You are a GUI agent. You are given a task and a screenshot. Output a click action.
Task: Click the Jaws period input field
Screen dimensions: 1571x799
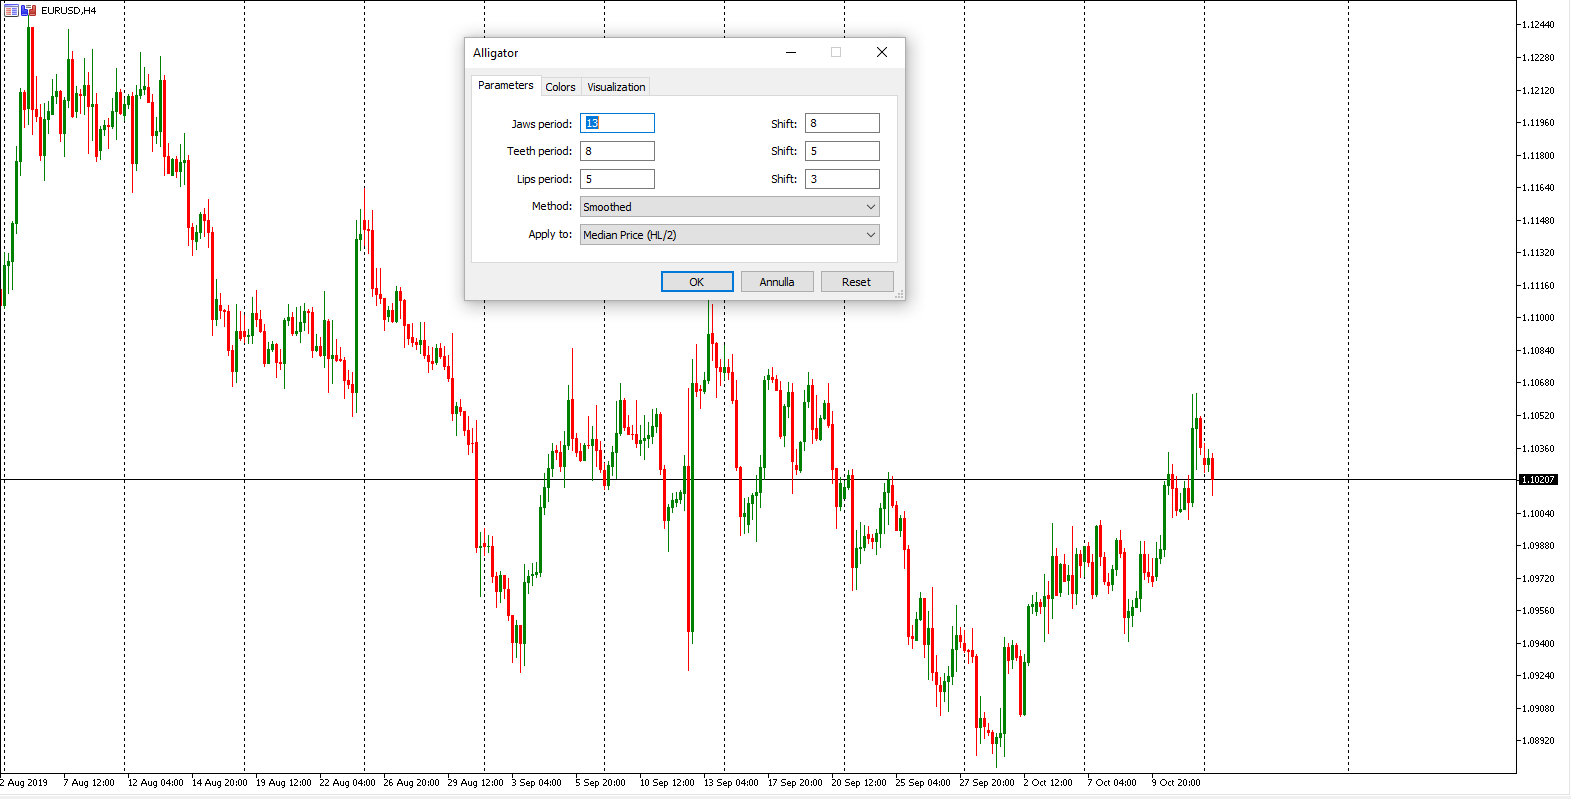pos(617,123)
